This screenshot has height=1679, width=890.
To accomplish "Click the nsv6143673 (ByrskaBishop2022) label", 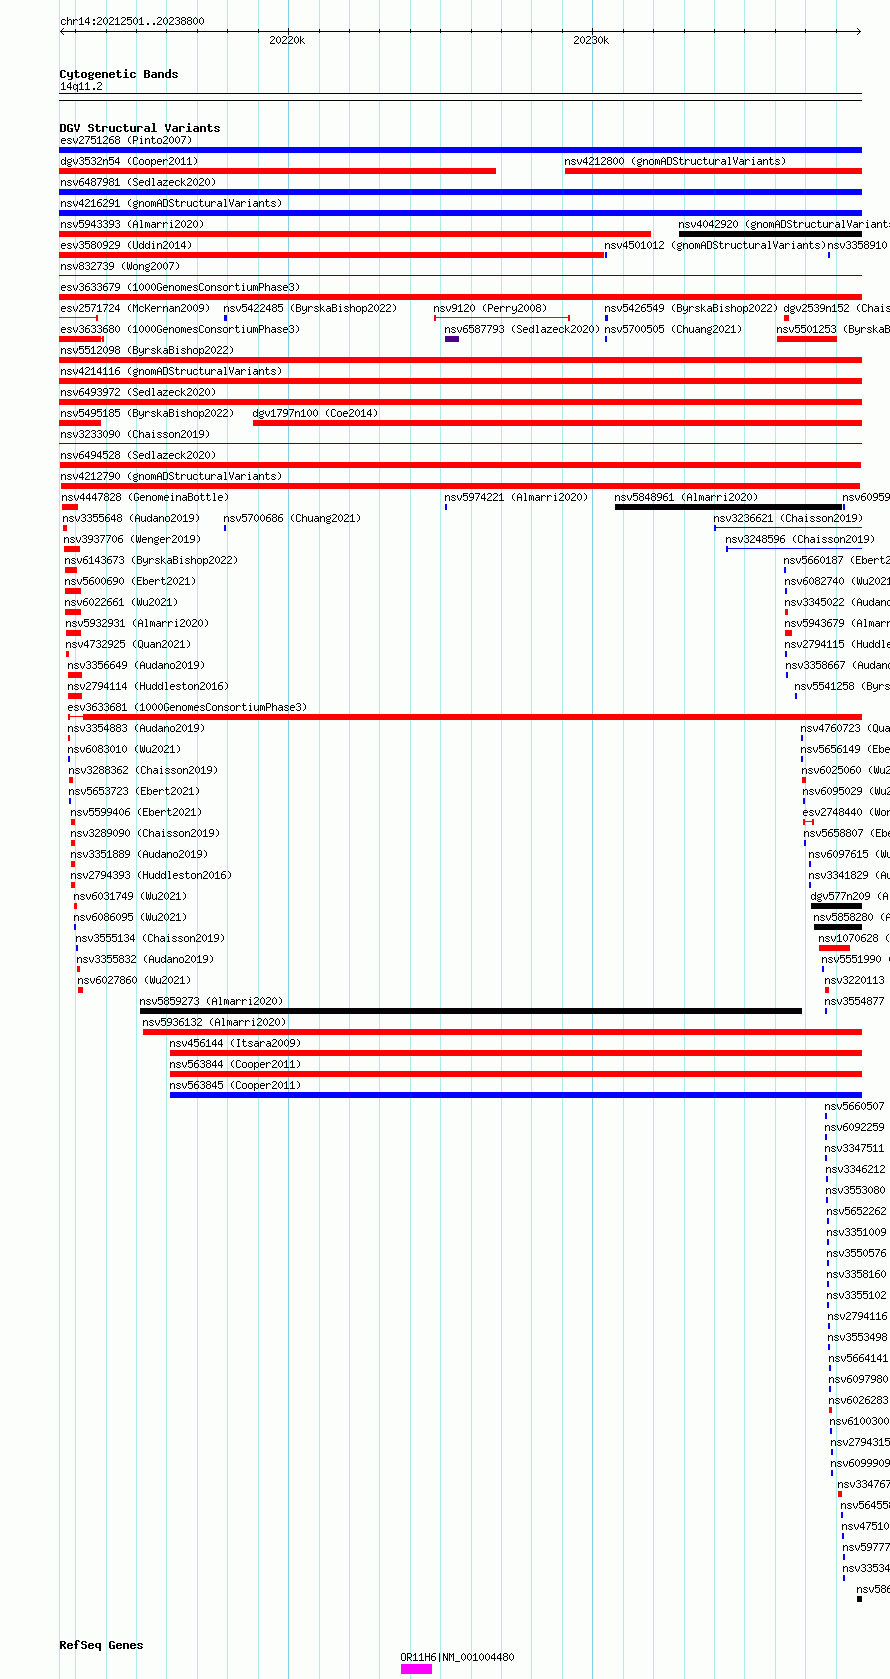I will (x=151, y=560).
